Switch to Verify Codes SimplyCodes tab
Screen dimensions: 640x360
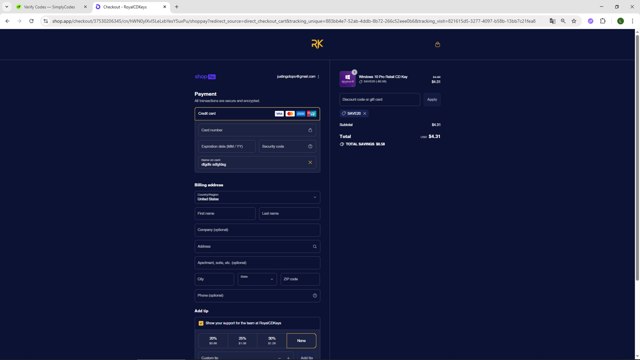click(x=50, y=7)
